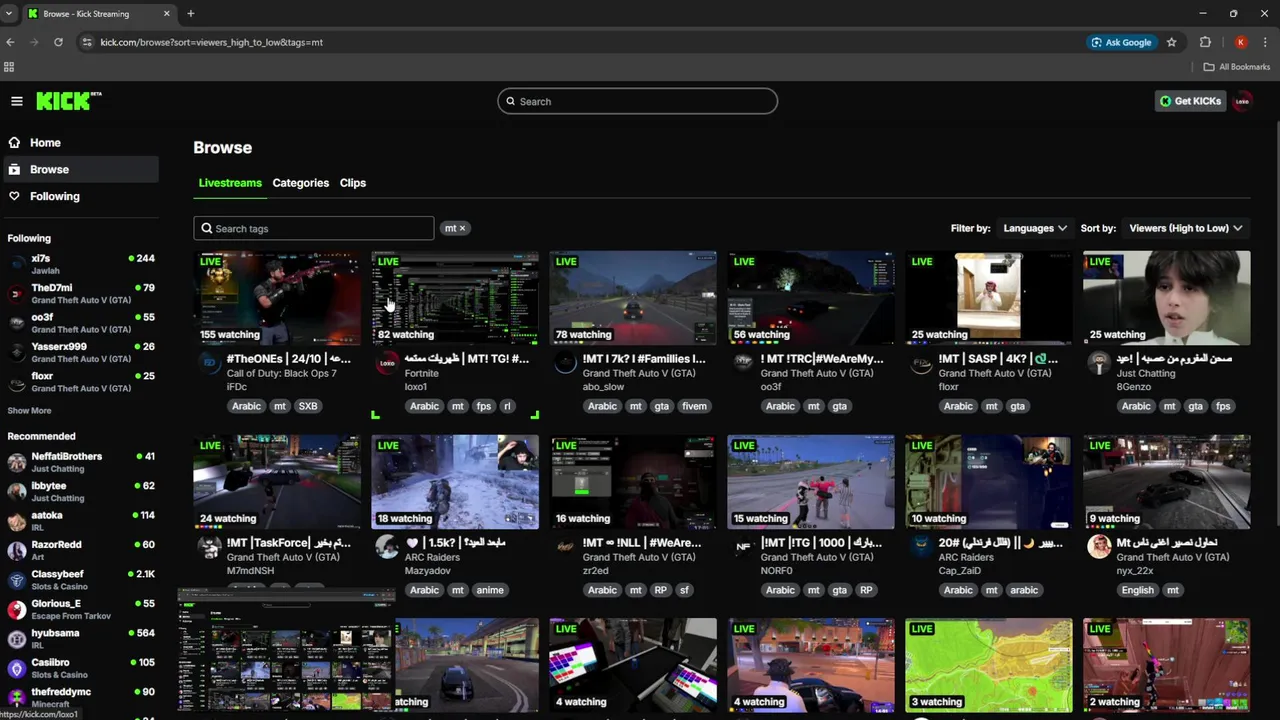1280x720 pixels.
Task: Open NeffatiBrothers recommended channel
Action: click(80, 462)
